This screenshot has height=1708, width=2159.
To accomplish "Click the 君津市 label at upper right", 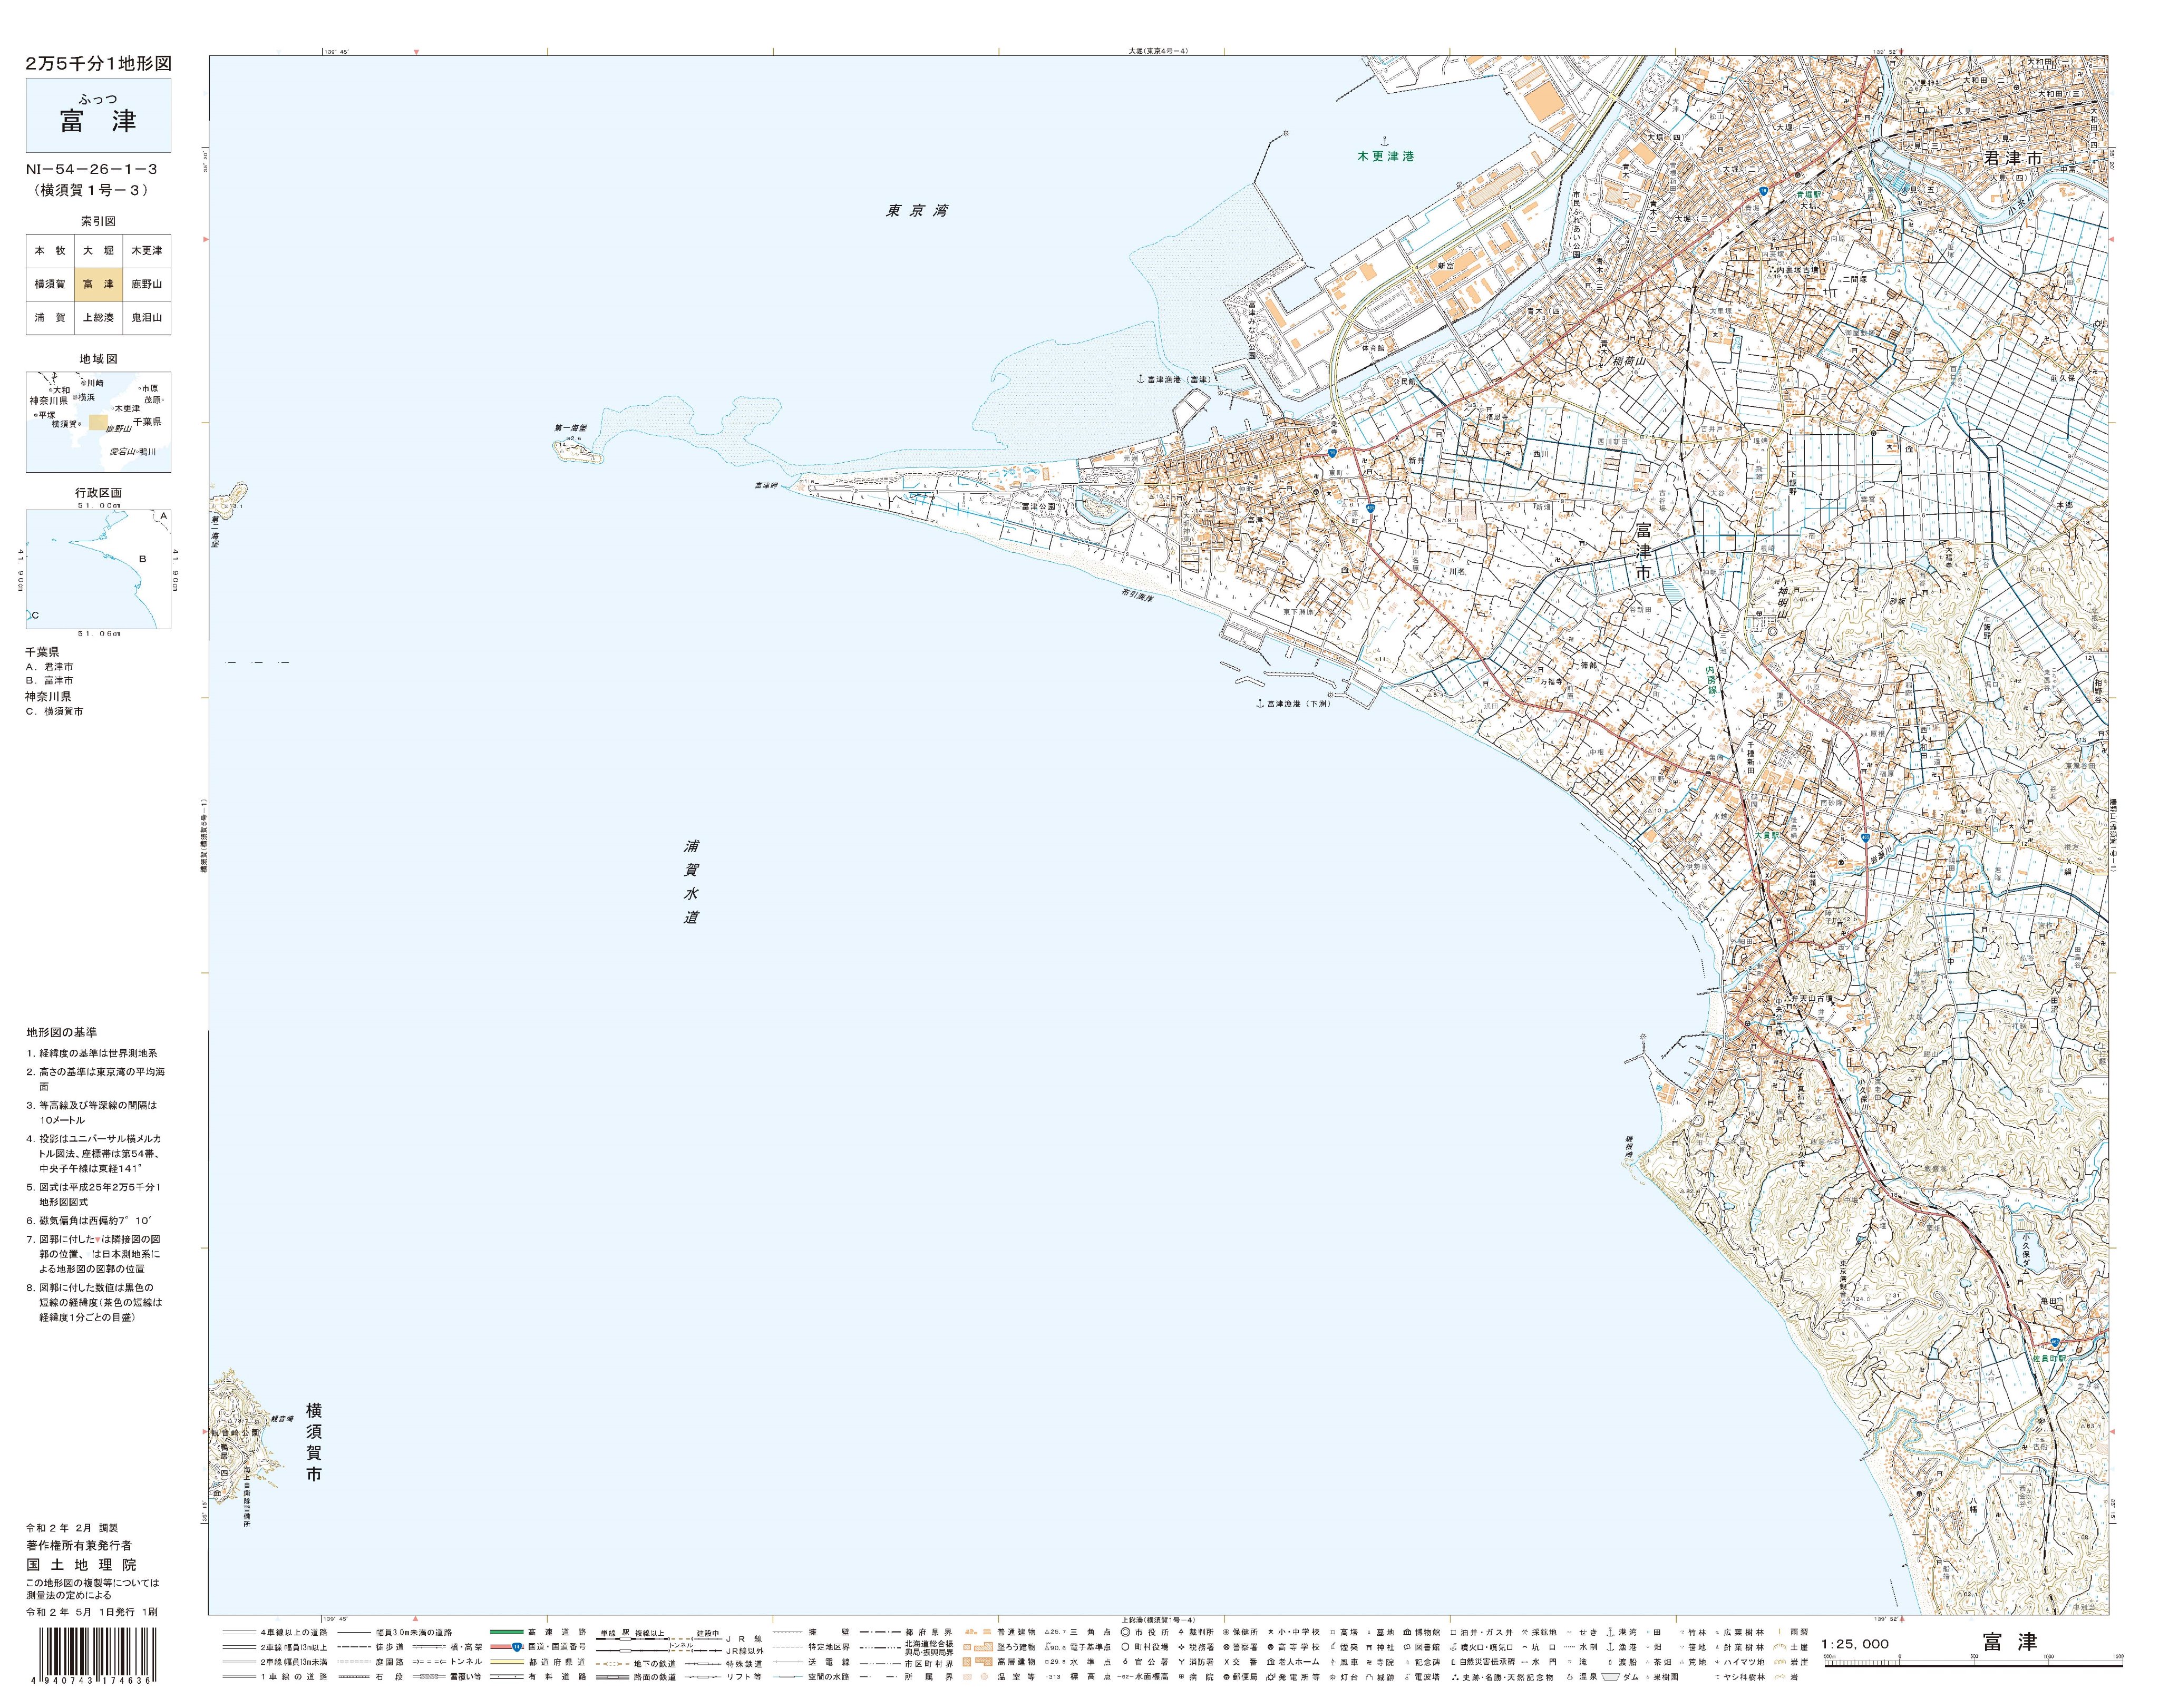I will pyautogui.click(x=2012, y=158).
